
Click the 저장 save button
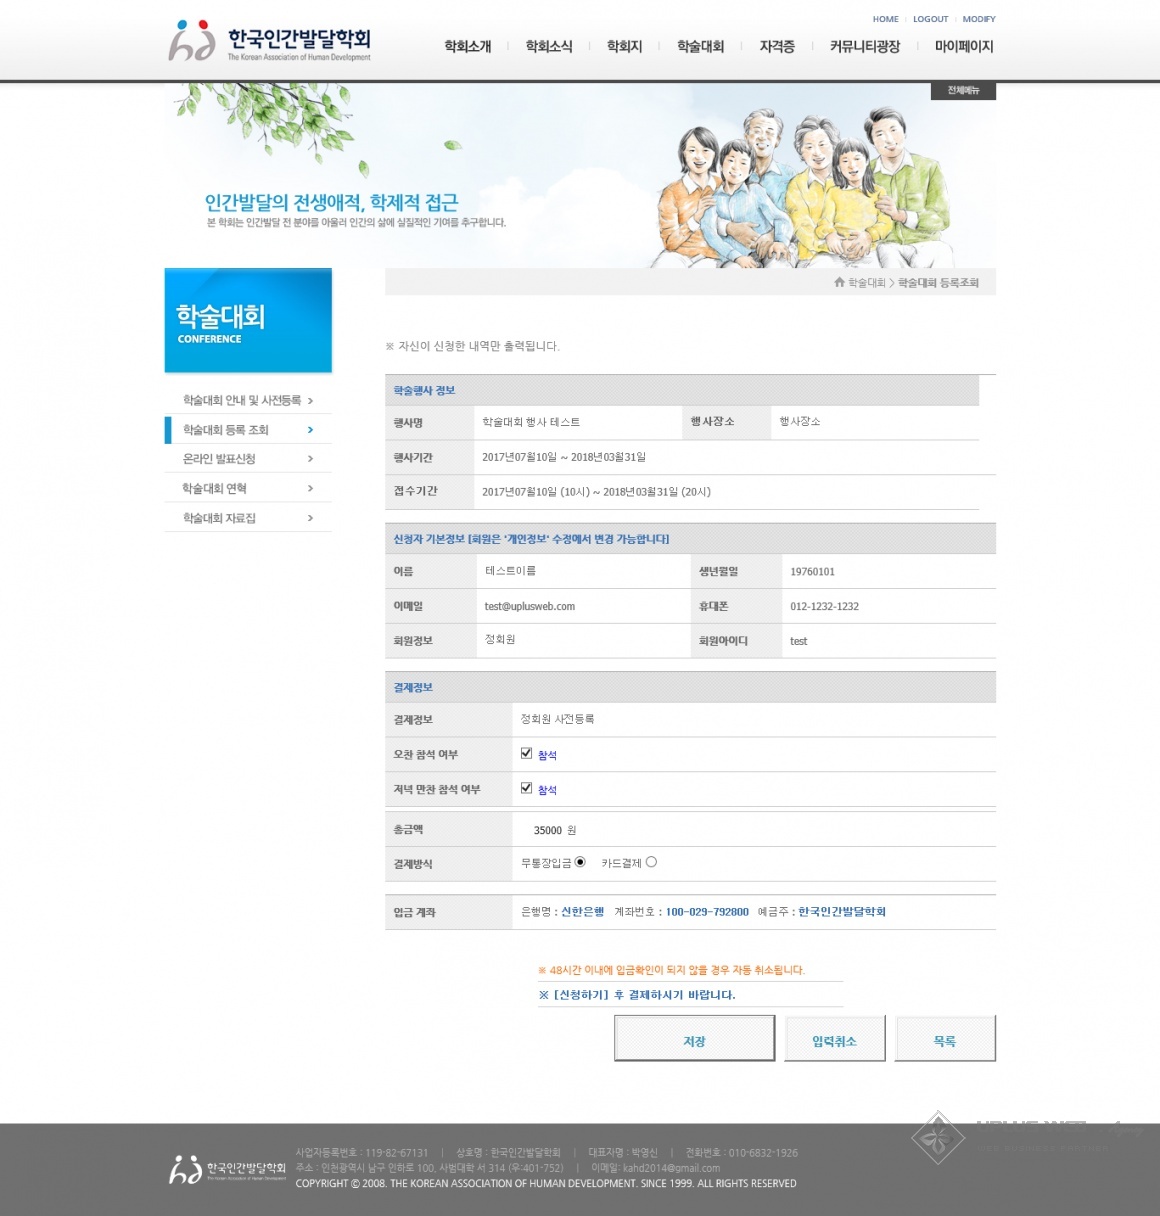point(694,1040)
